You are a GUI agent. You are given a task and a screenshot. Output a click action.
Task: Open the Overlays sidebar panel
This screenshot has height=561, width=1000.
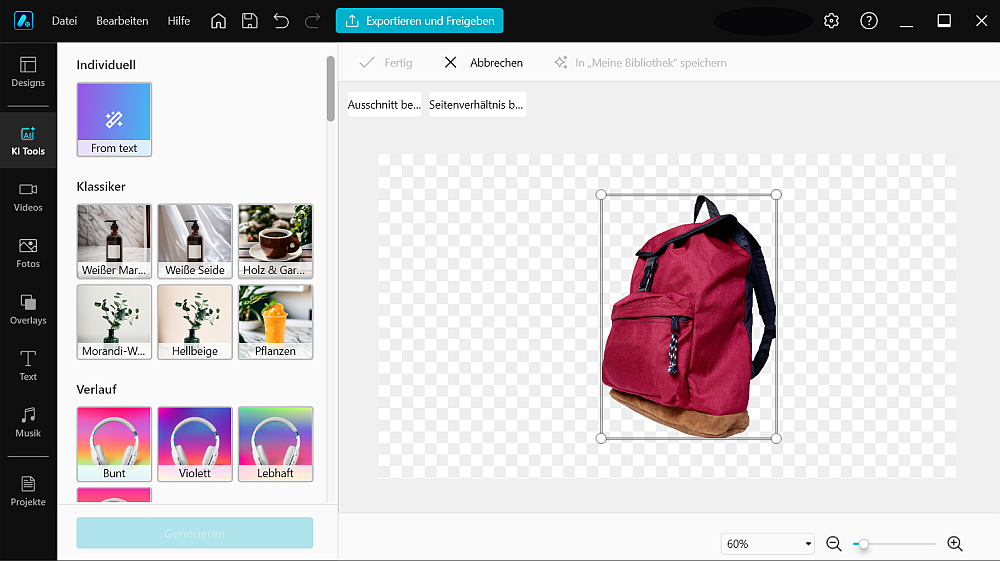point(28,310)
